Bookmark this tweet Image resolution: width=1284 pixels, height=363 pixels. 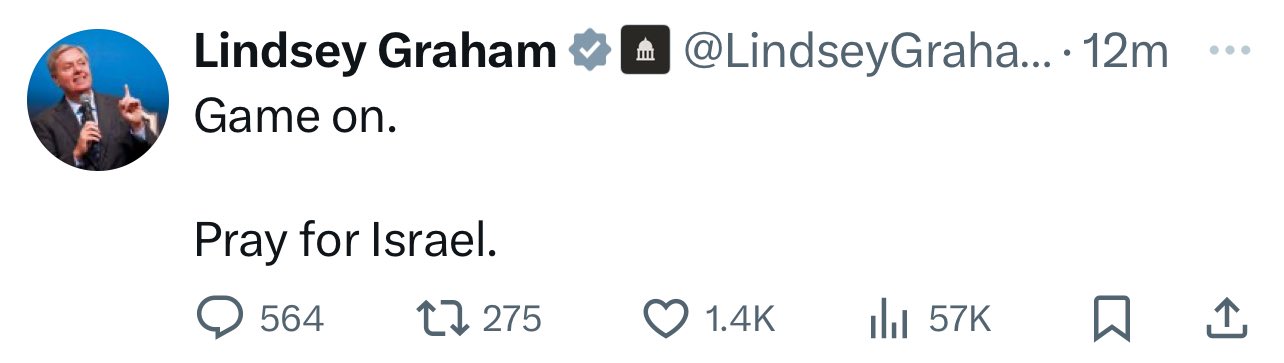[x=1110, y=320]
